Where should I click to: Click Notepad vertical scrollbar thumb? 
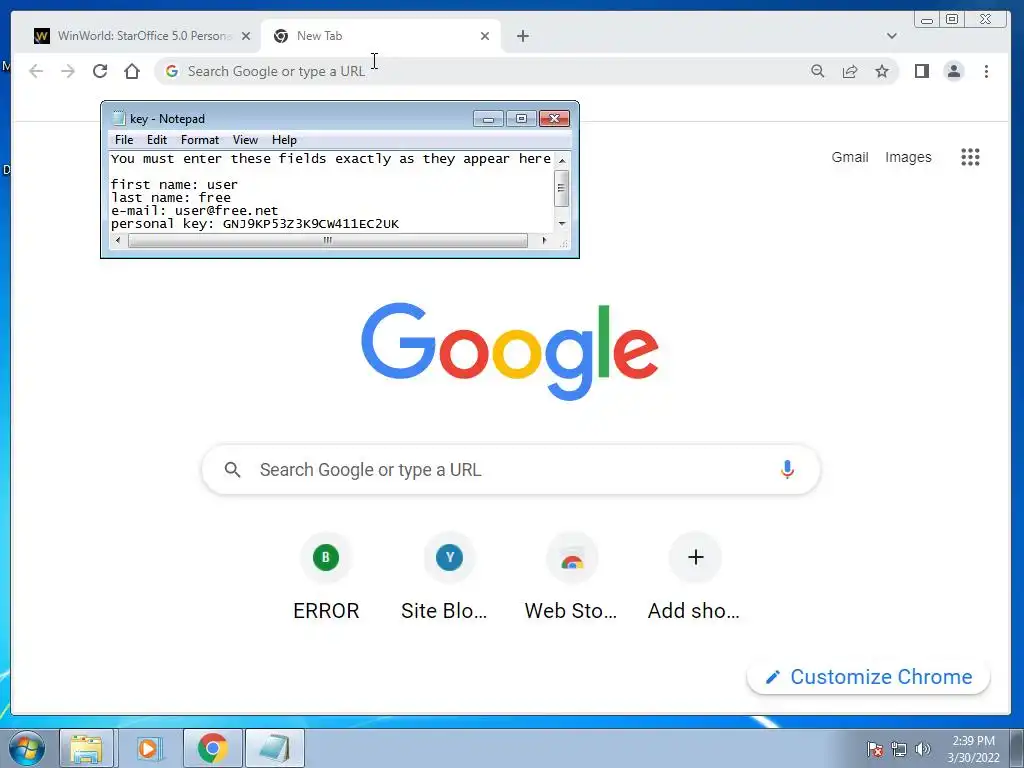pyautogui.click(x=562, y=188)
